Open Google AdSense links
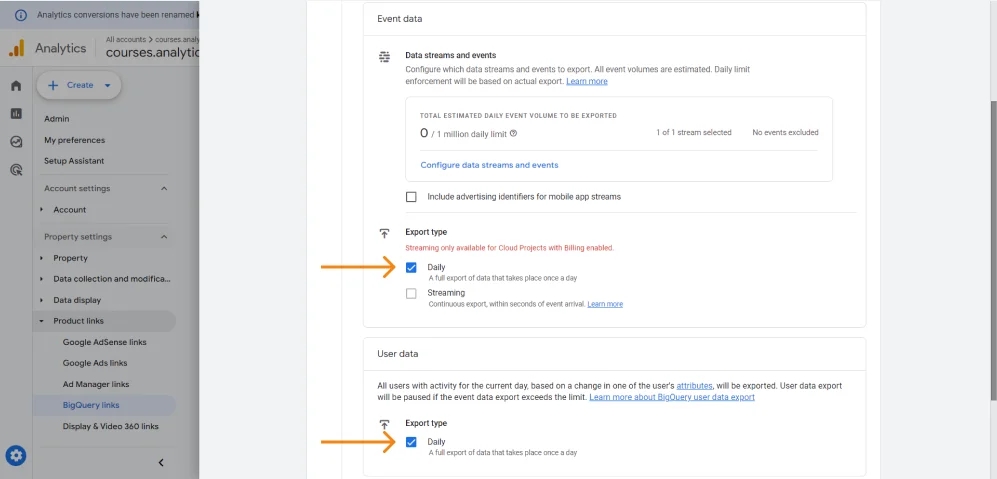This screenshot has width=997, height=479. coord(104,342)
